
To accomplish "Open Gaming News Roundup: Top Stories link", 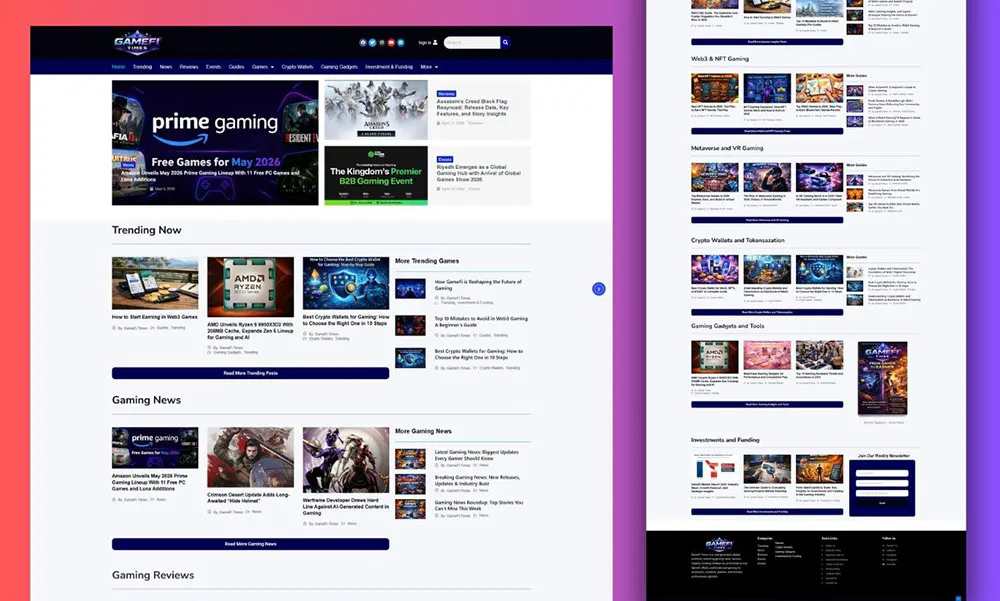I will pyautogui.click(x=479, y=505).
